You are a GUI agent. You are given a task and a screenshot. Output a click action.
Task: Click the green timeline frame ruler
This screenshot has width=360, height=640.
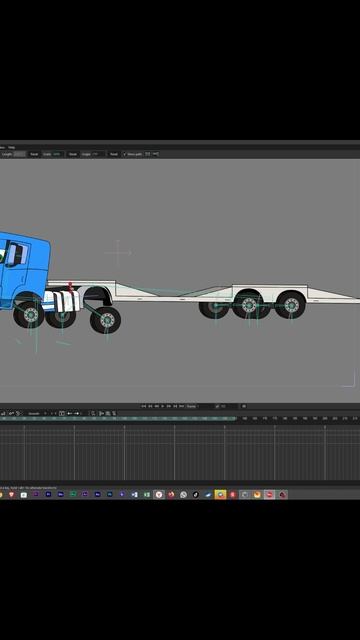pyautogui.click(x=118, y=419)
